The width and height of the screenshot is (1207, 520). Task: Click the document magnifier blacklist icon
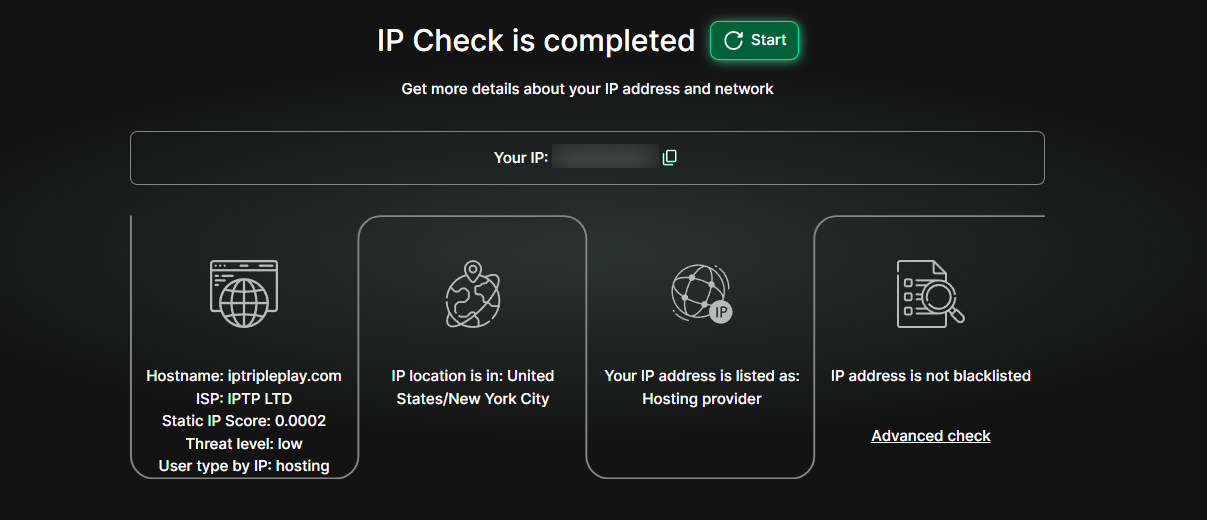coord(930,294)
